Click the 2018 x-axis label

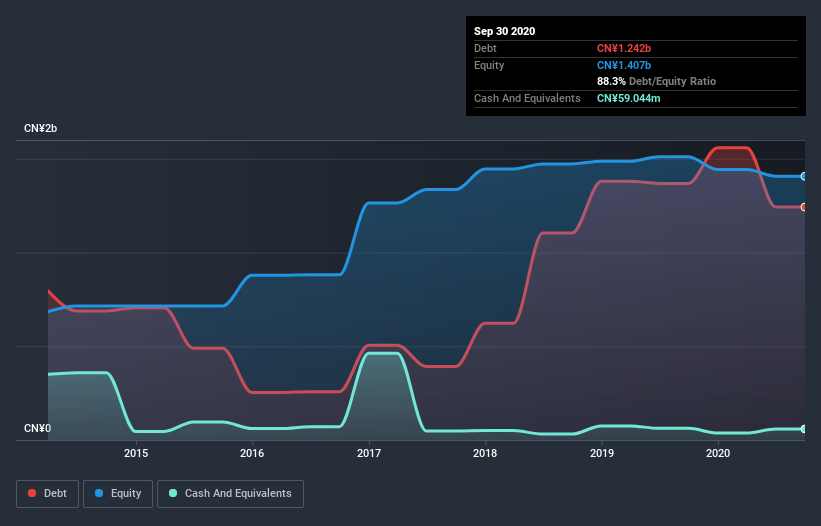pos(485,453)
